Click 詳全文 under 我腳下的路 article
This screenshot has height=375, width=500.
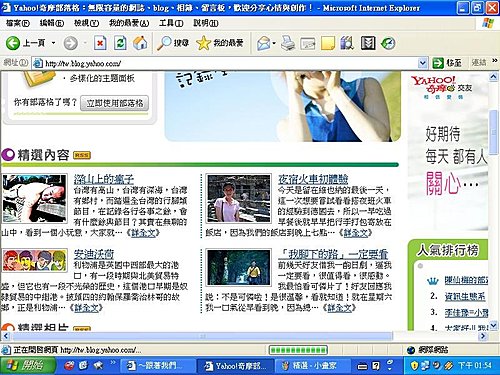[339, 308]
